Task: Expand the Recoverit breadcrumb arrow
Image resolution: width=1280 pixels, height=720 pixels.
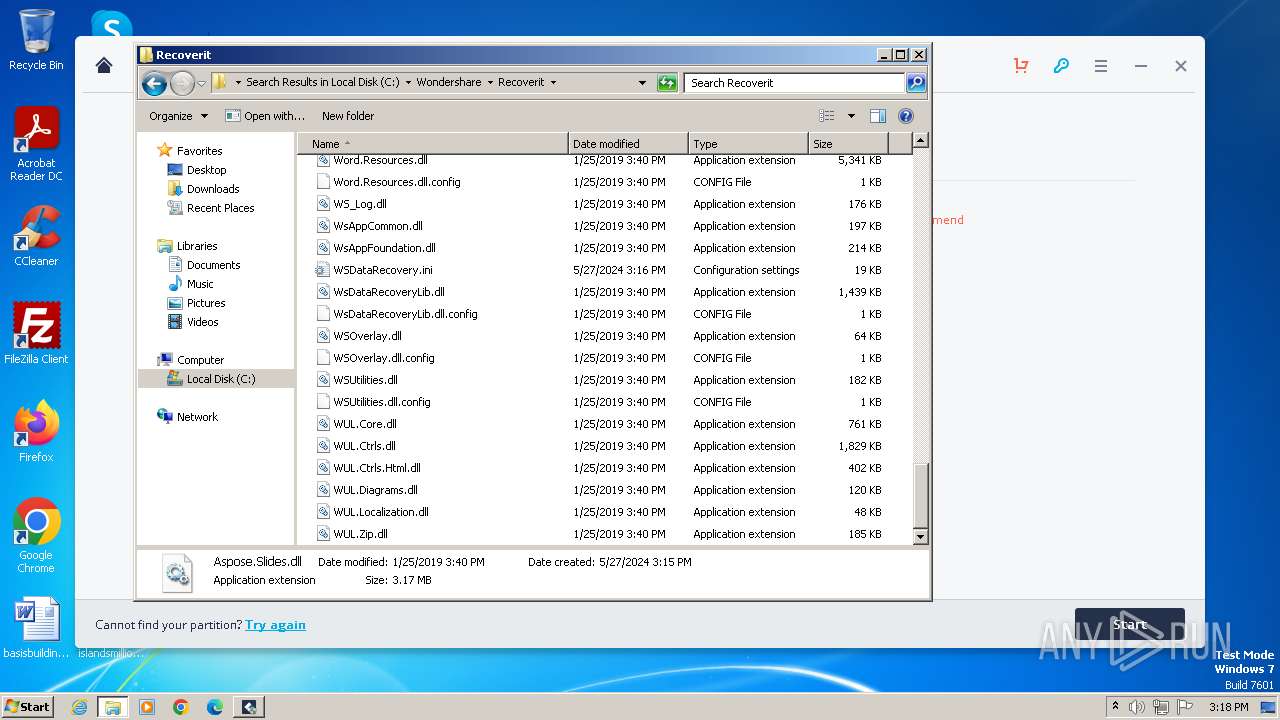Action: pos(553,83)
